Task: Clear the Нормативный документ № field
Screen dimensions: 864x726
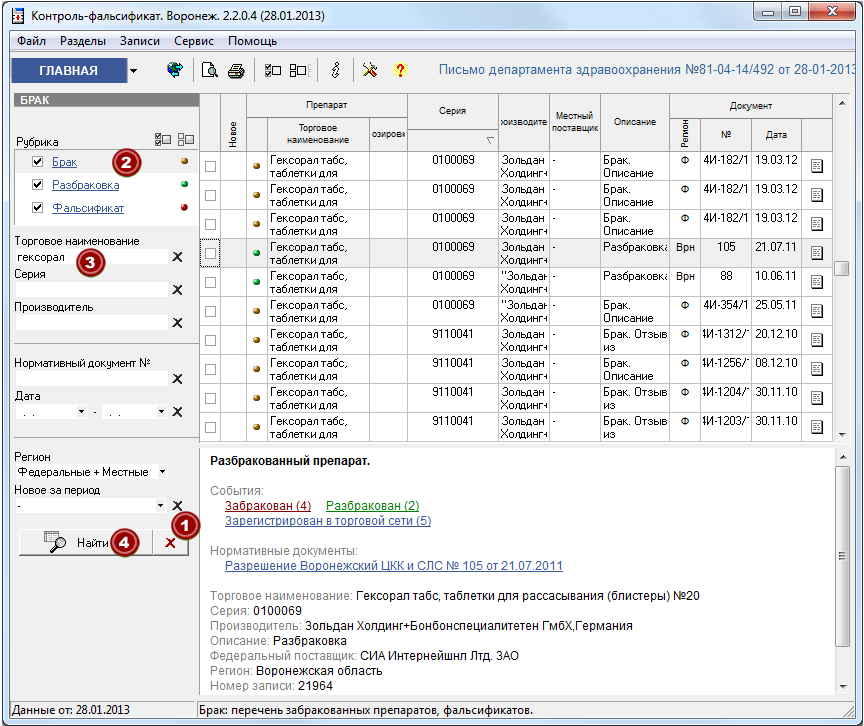Action: coord(177,379)
